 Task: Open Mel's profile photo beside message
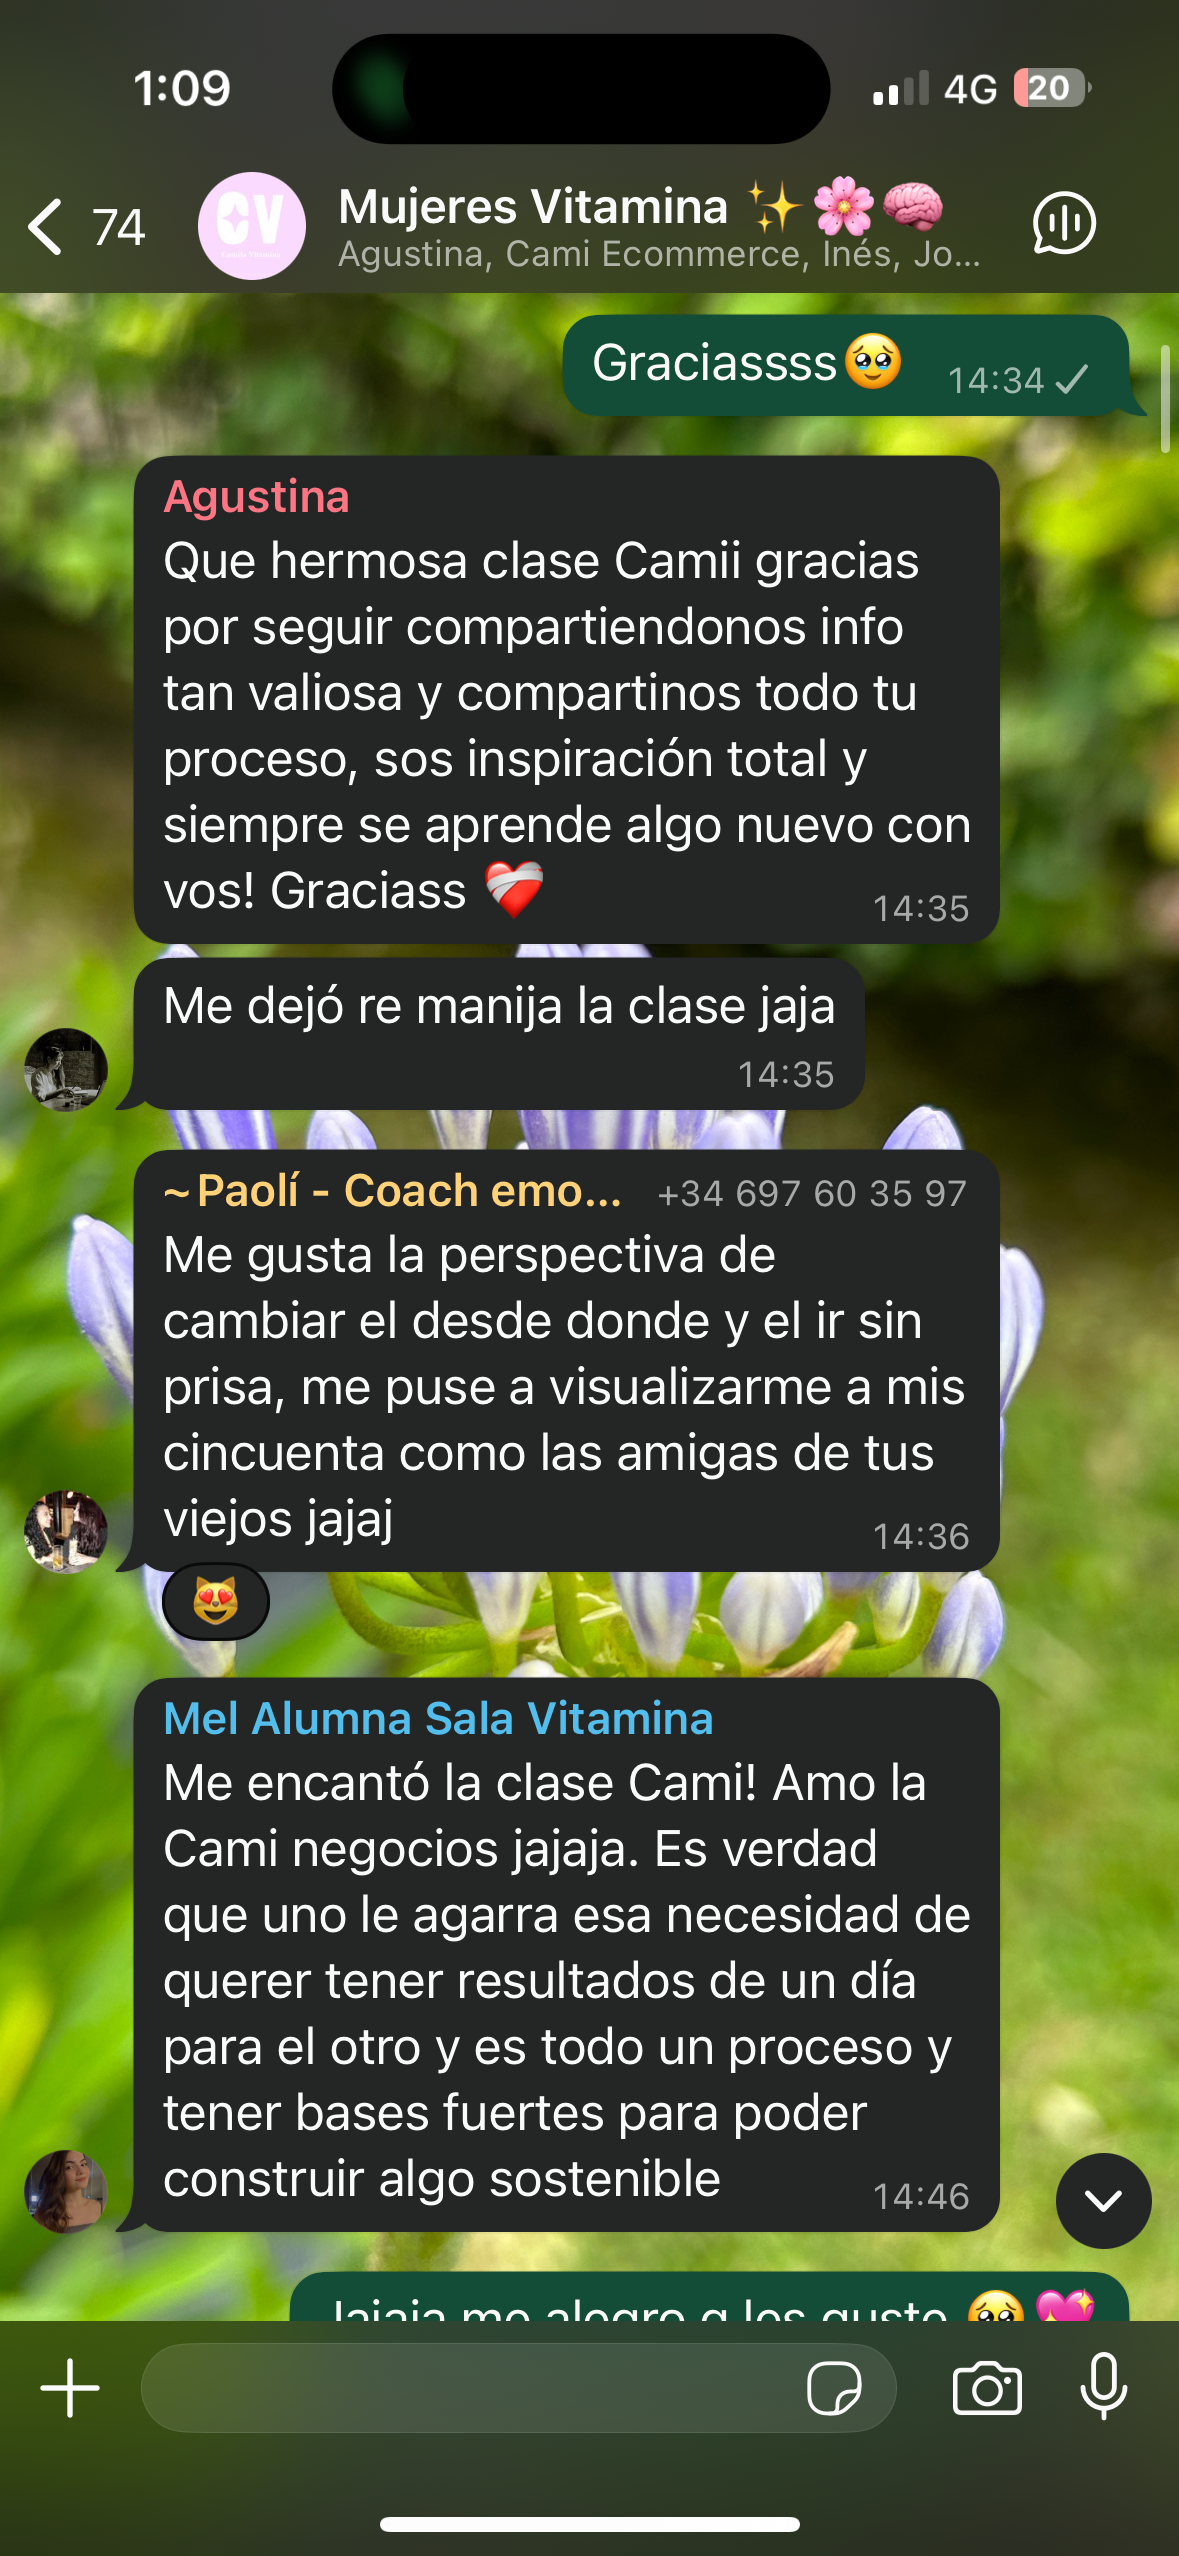coord(66,2191)
